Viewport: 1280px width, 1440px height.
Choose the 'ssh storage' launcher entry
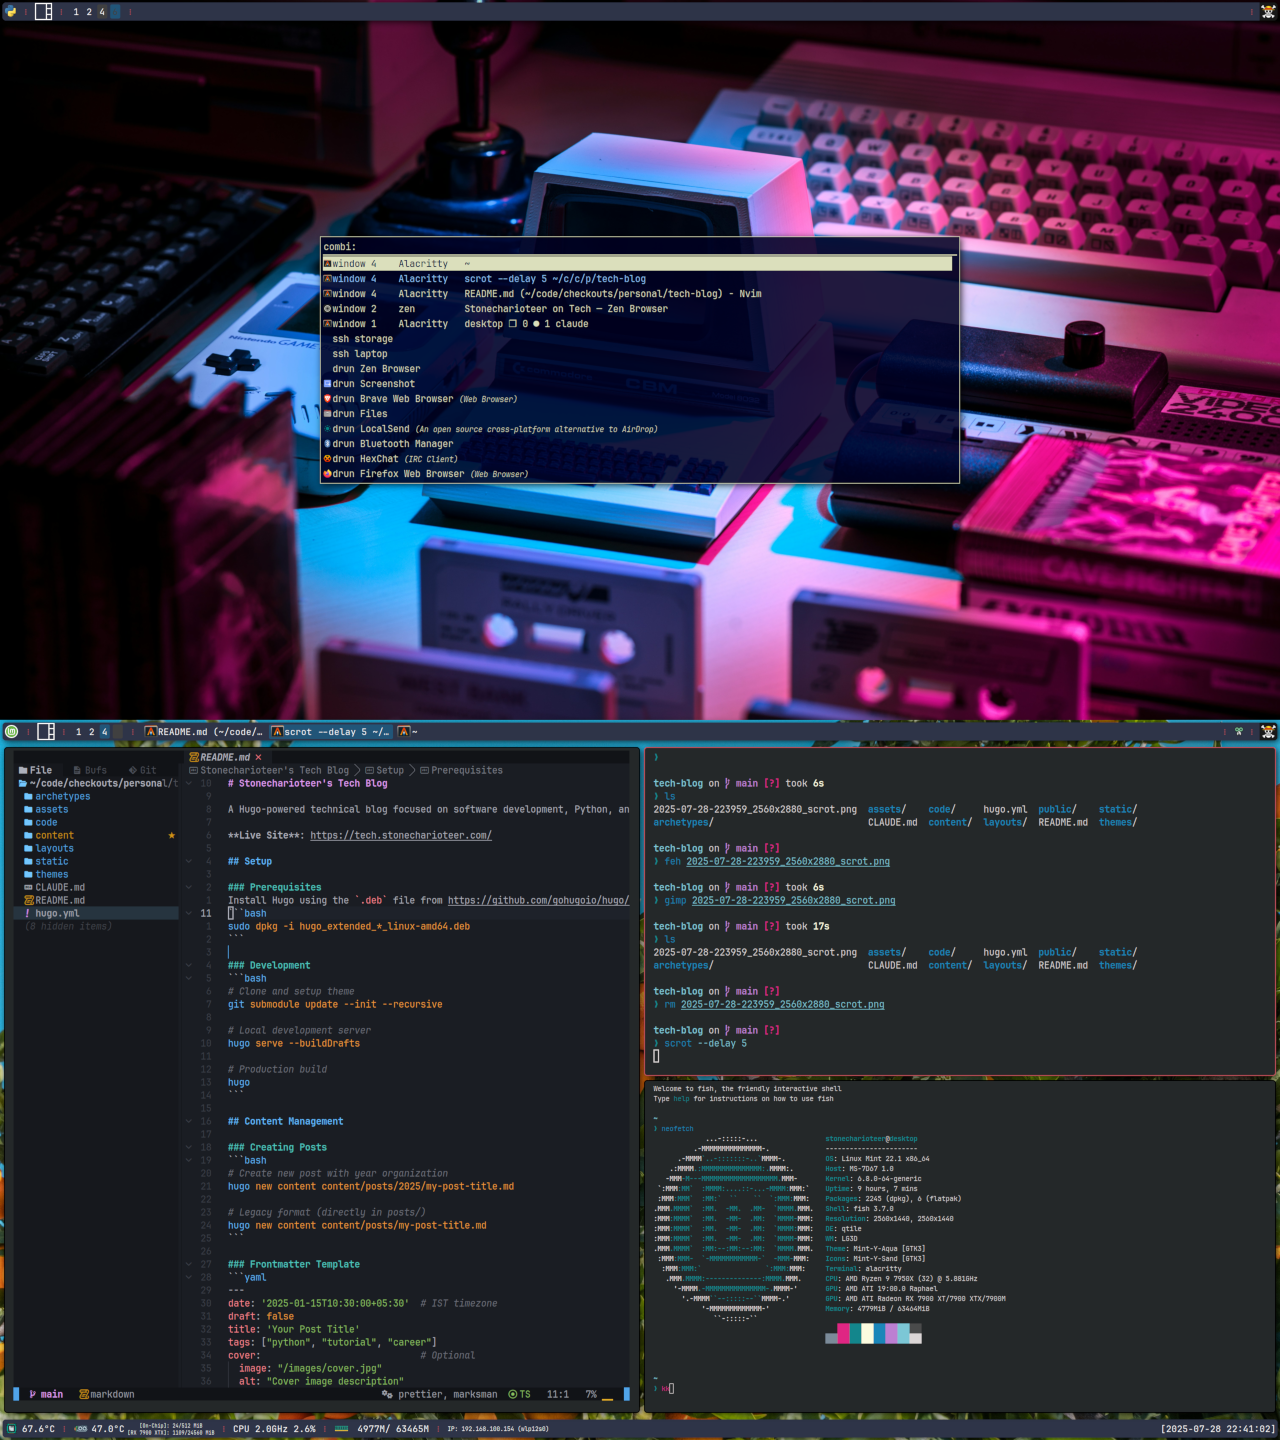pos(362,339)
